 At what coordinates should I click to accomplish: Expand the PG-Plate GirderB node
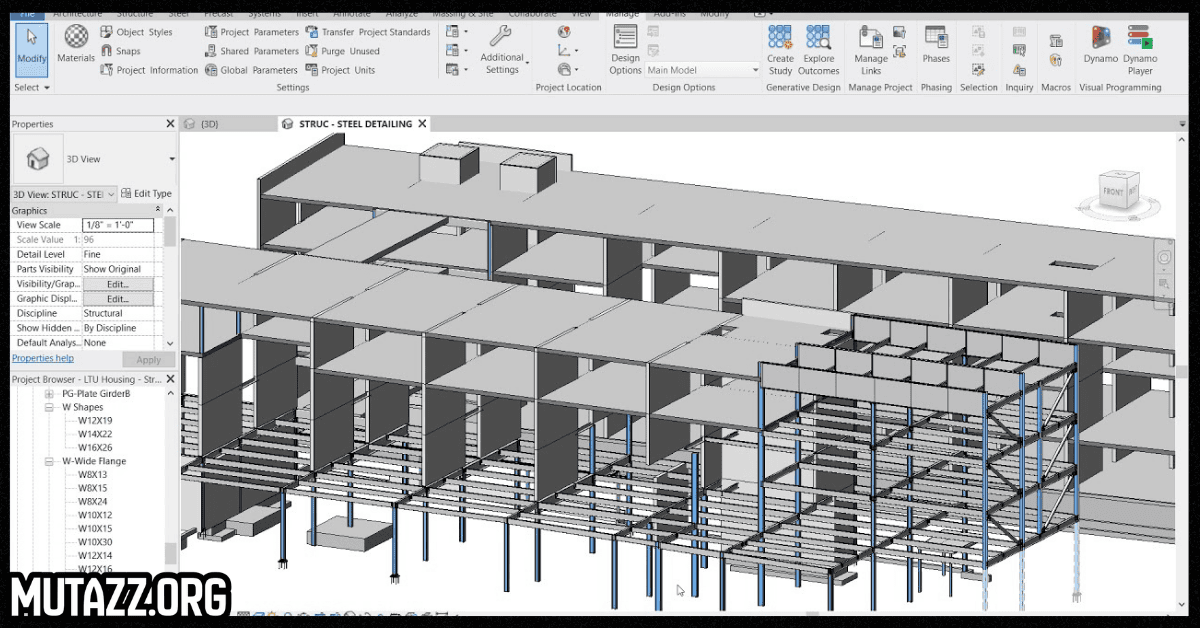pyautogui.click(x=50, y=394)
